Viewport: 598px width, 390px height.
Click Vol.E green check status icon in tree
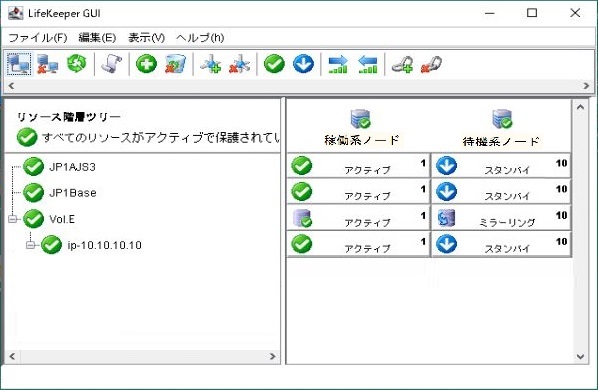pyautogui.click(x=34, y=219)
